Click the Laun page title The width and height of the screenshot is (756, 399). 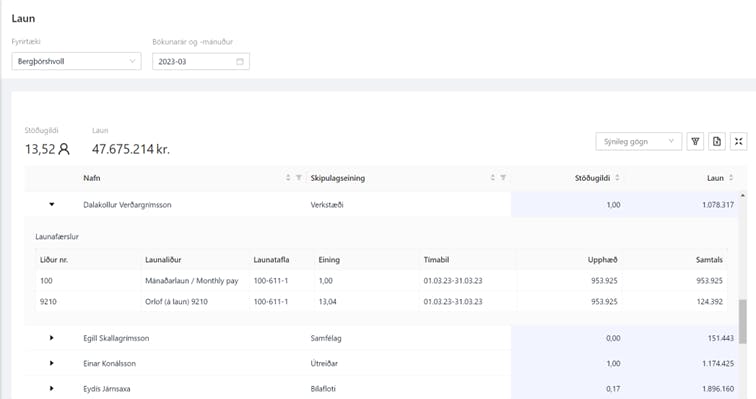[23, 18]
